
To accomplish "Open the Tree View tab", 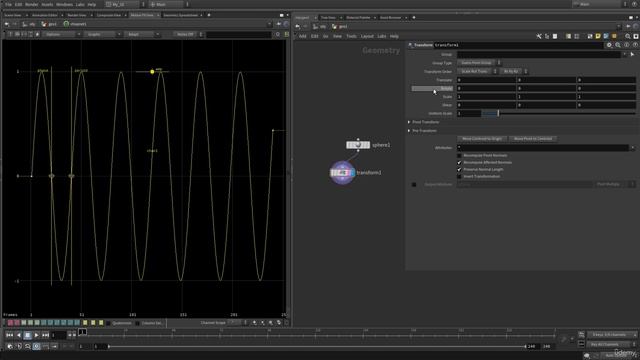I will tap(328, 18).
